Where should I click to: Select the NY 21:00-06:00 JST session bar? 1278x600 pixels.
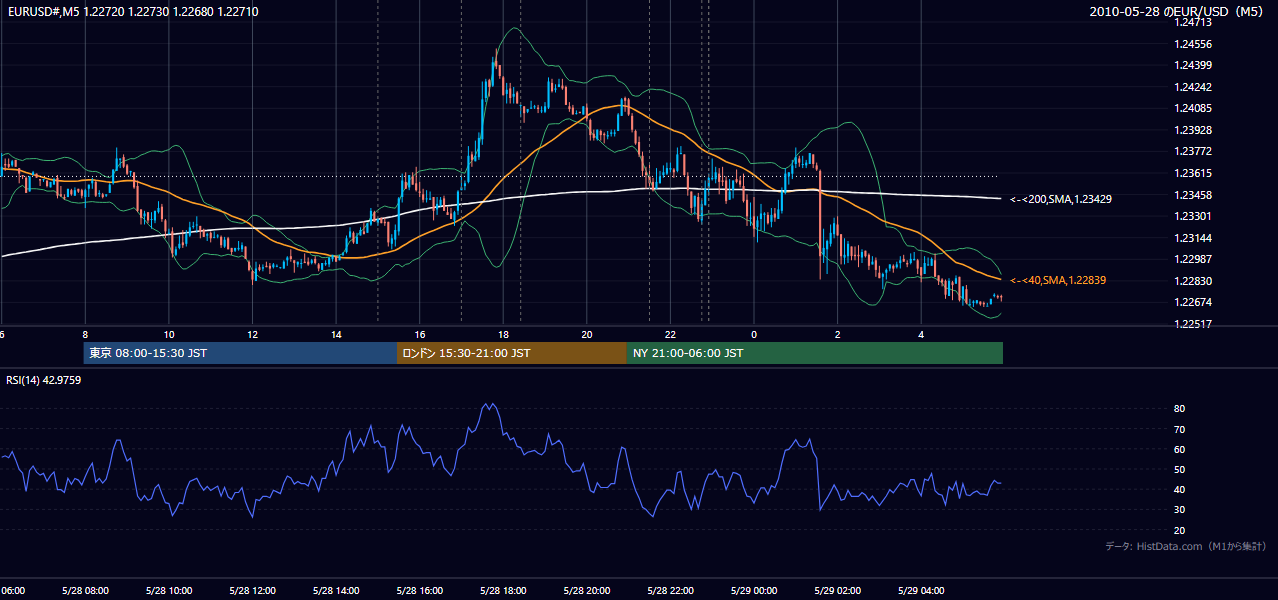815,353
